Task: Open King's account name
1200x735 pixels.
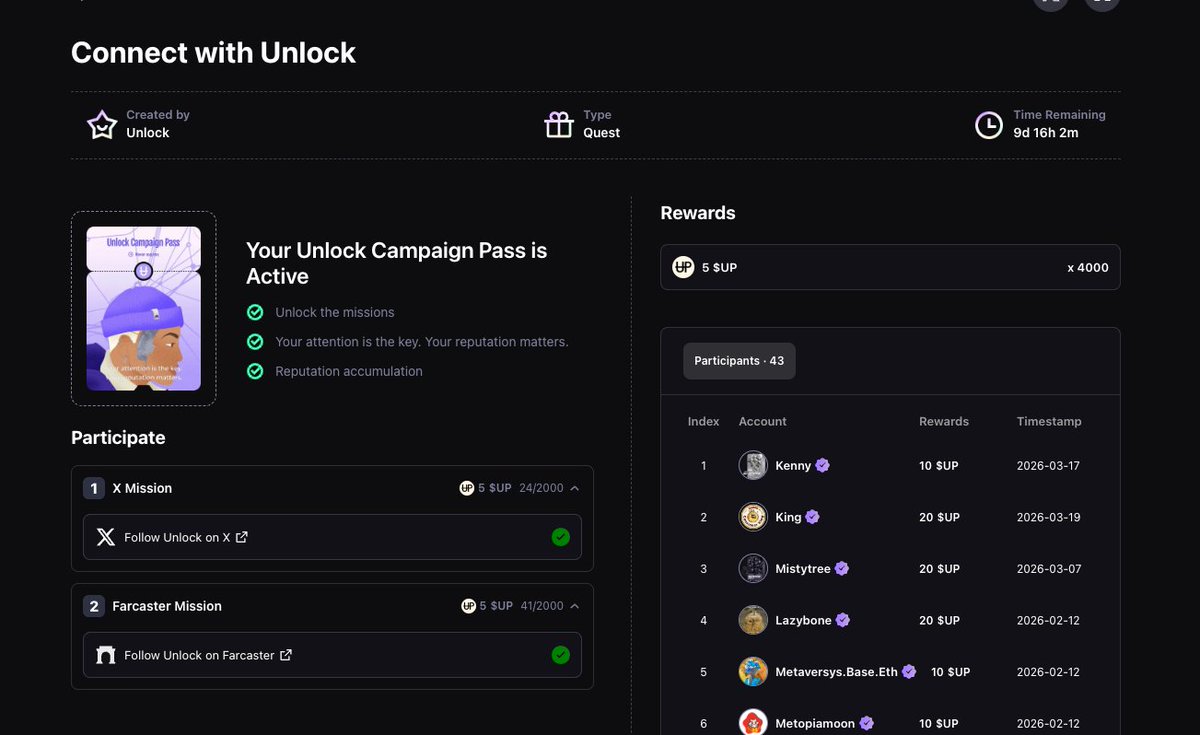Action: (x=788, y=517)
